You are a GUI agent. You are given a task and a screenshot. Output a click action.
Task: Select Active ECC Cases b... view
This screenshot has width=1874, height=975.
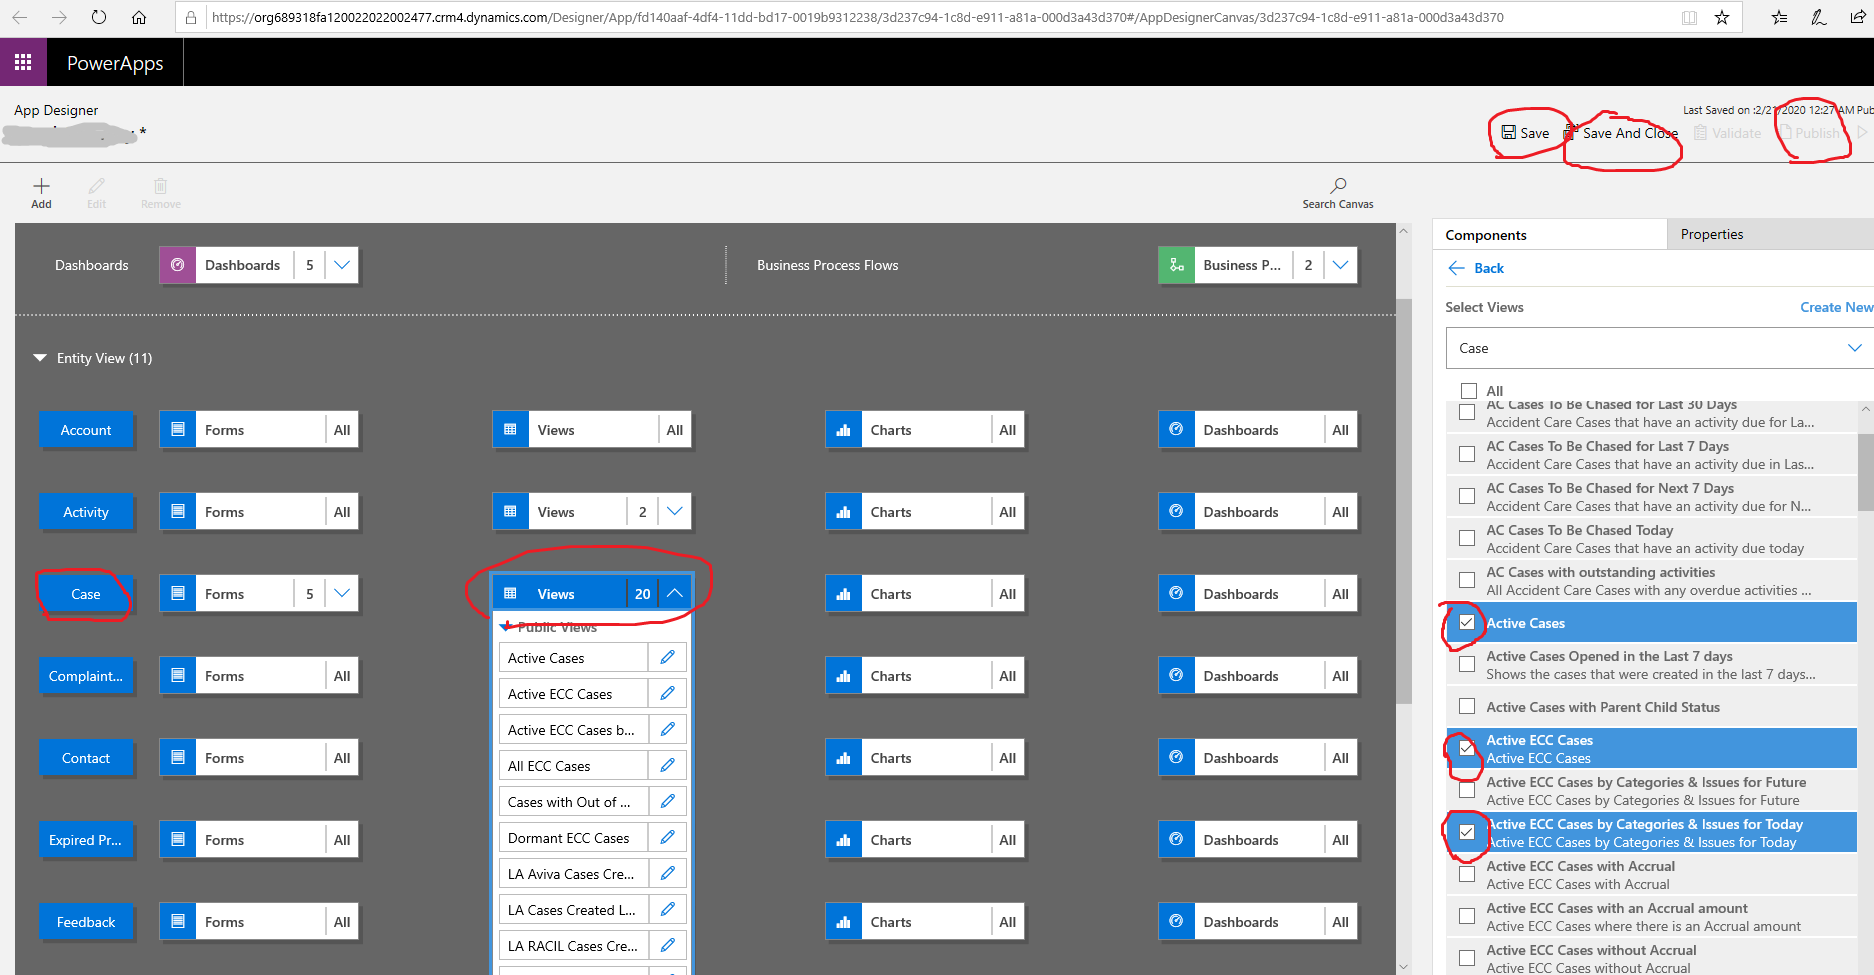[573, 729]
